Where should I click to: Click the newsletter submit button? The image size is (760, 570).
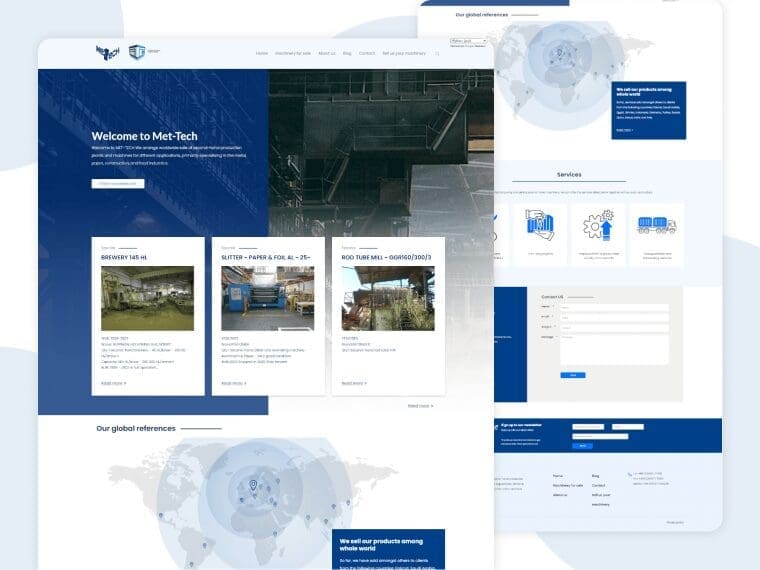pos(583,446)
